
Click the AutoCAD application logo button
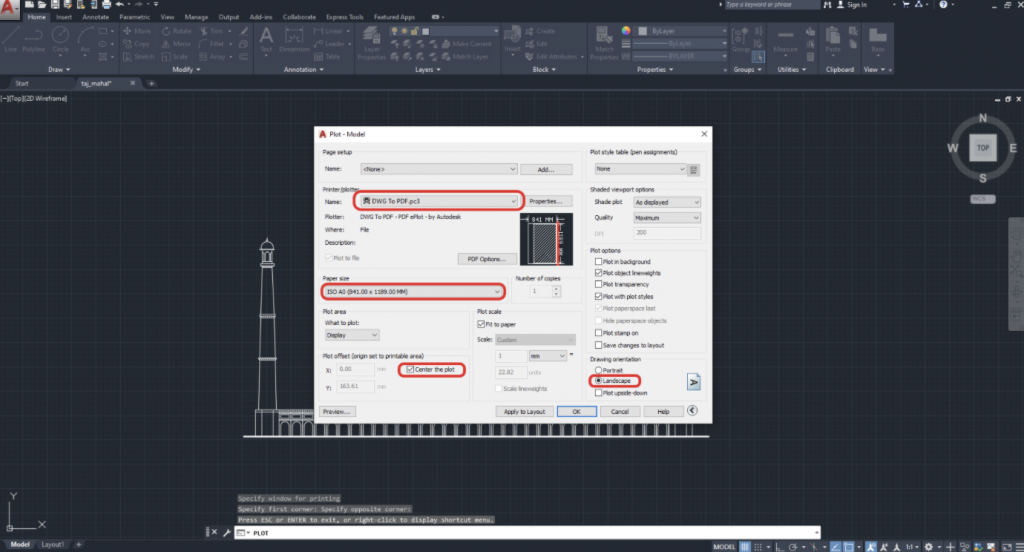click(x=11, y=10)
